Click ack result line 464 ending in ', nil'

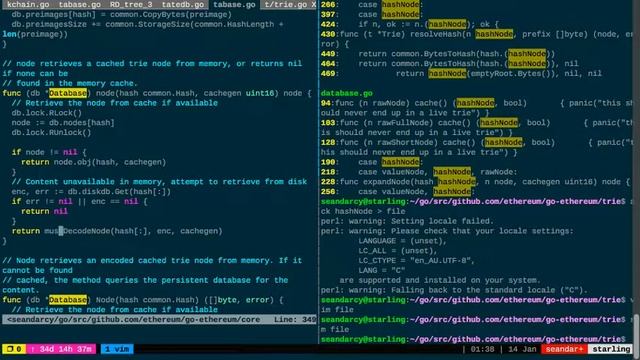[450, 64]
